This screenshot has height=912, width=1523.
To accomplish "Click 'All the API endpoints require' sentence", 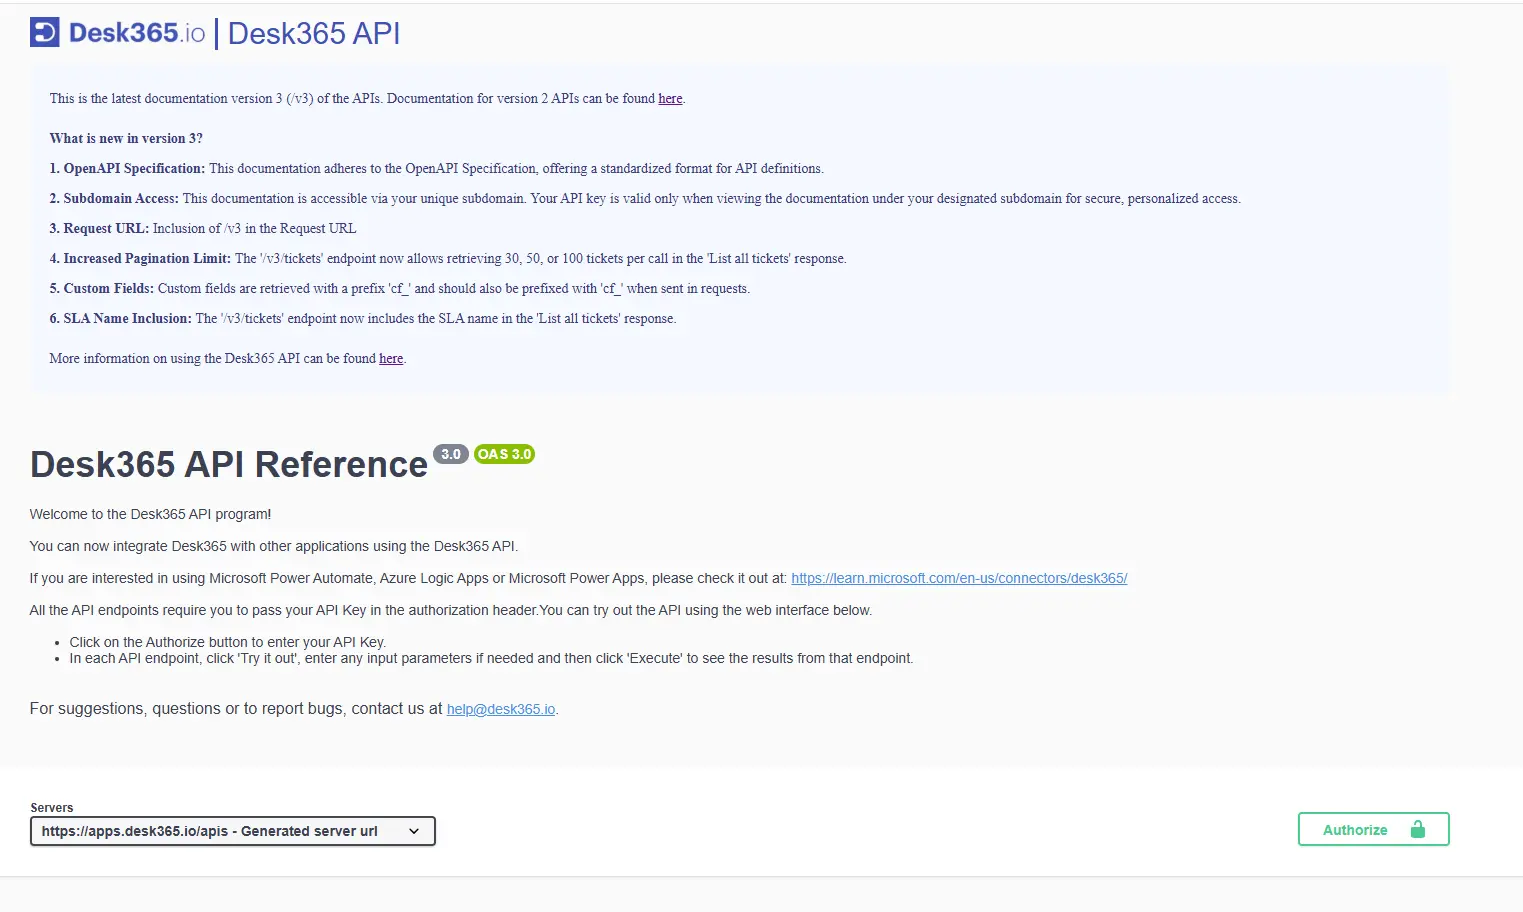I will tap(451, 610).
